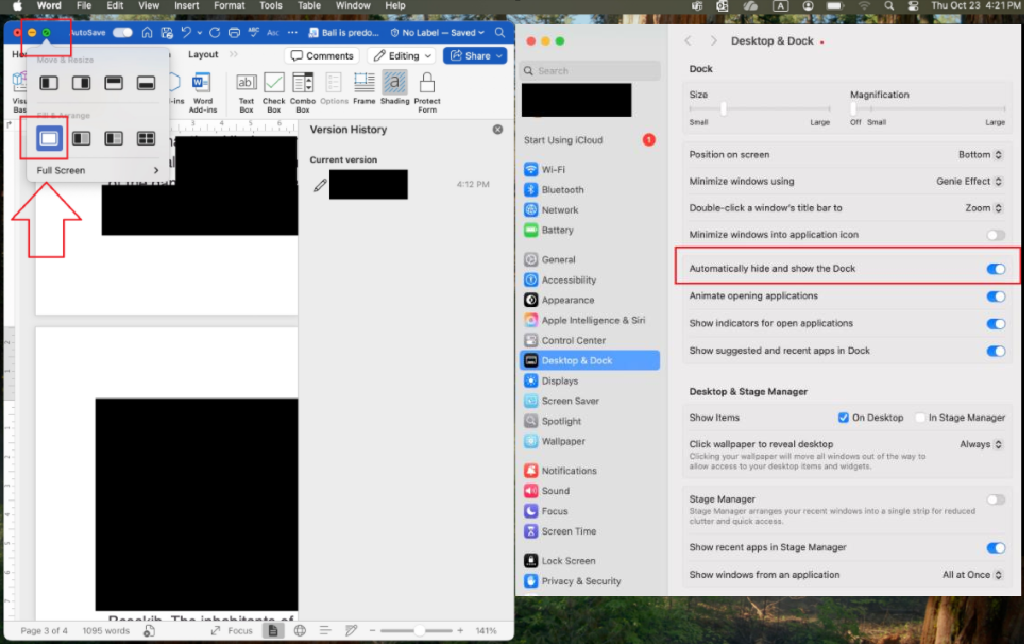Toggle Show indicators for open applications

tap(995, 324)
